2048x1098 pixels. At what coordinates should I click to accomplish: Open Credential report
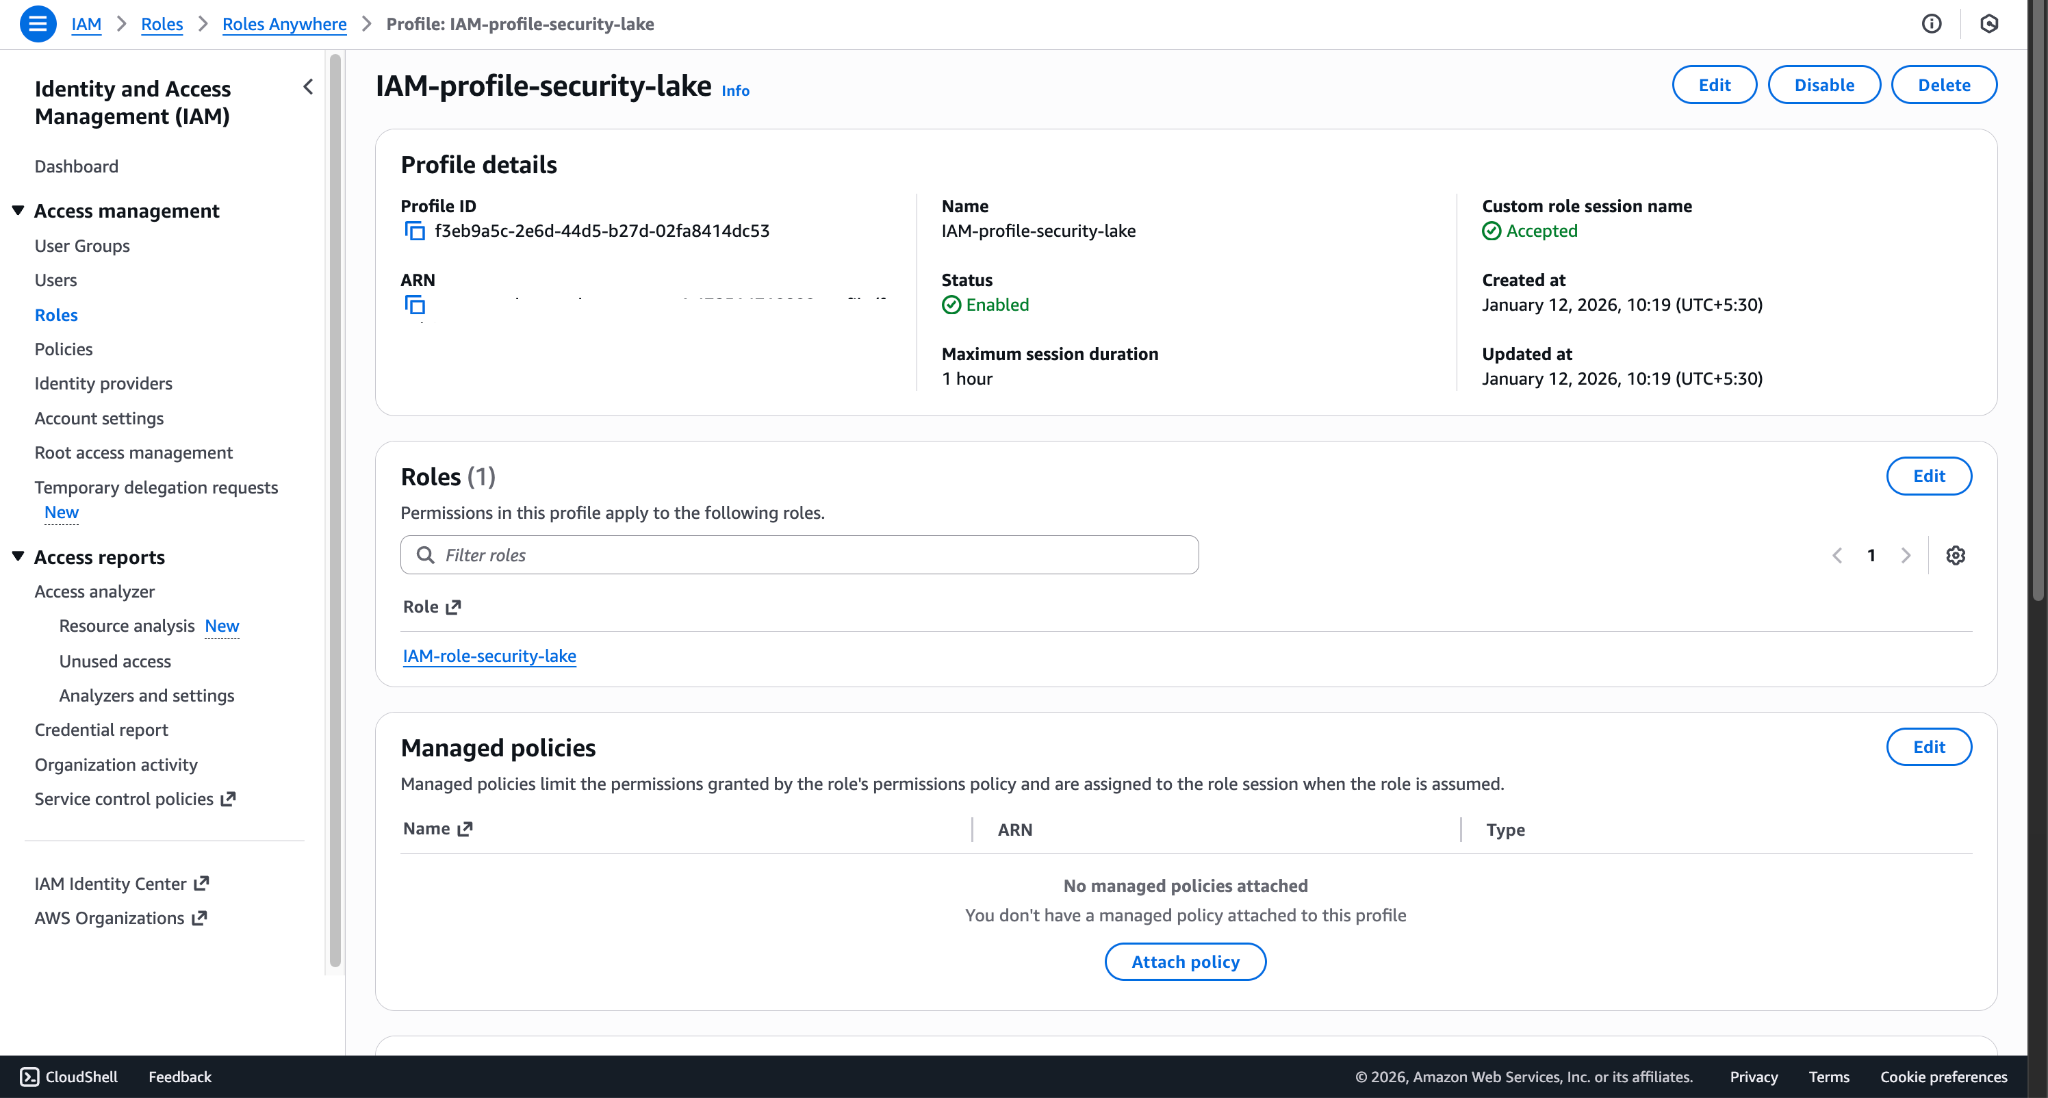[x=101, y=730]
